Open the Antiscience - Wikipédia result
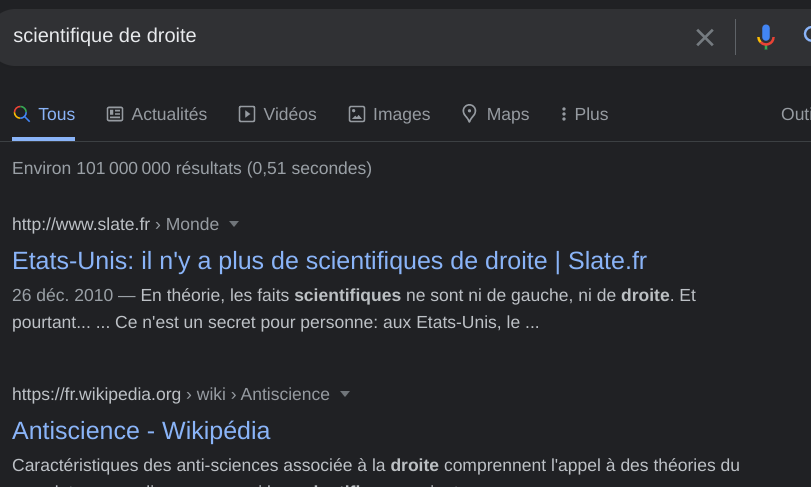This screenshot has height=487, width=811. coord(141,431)
